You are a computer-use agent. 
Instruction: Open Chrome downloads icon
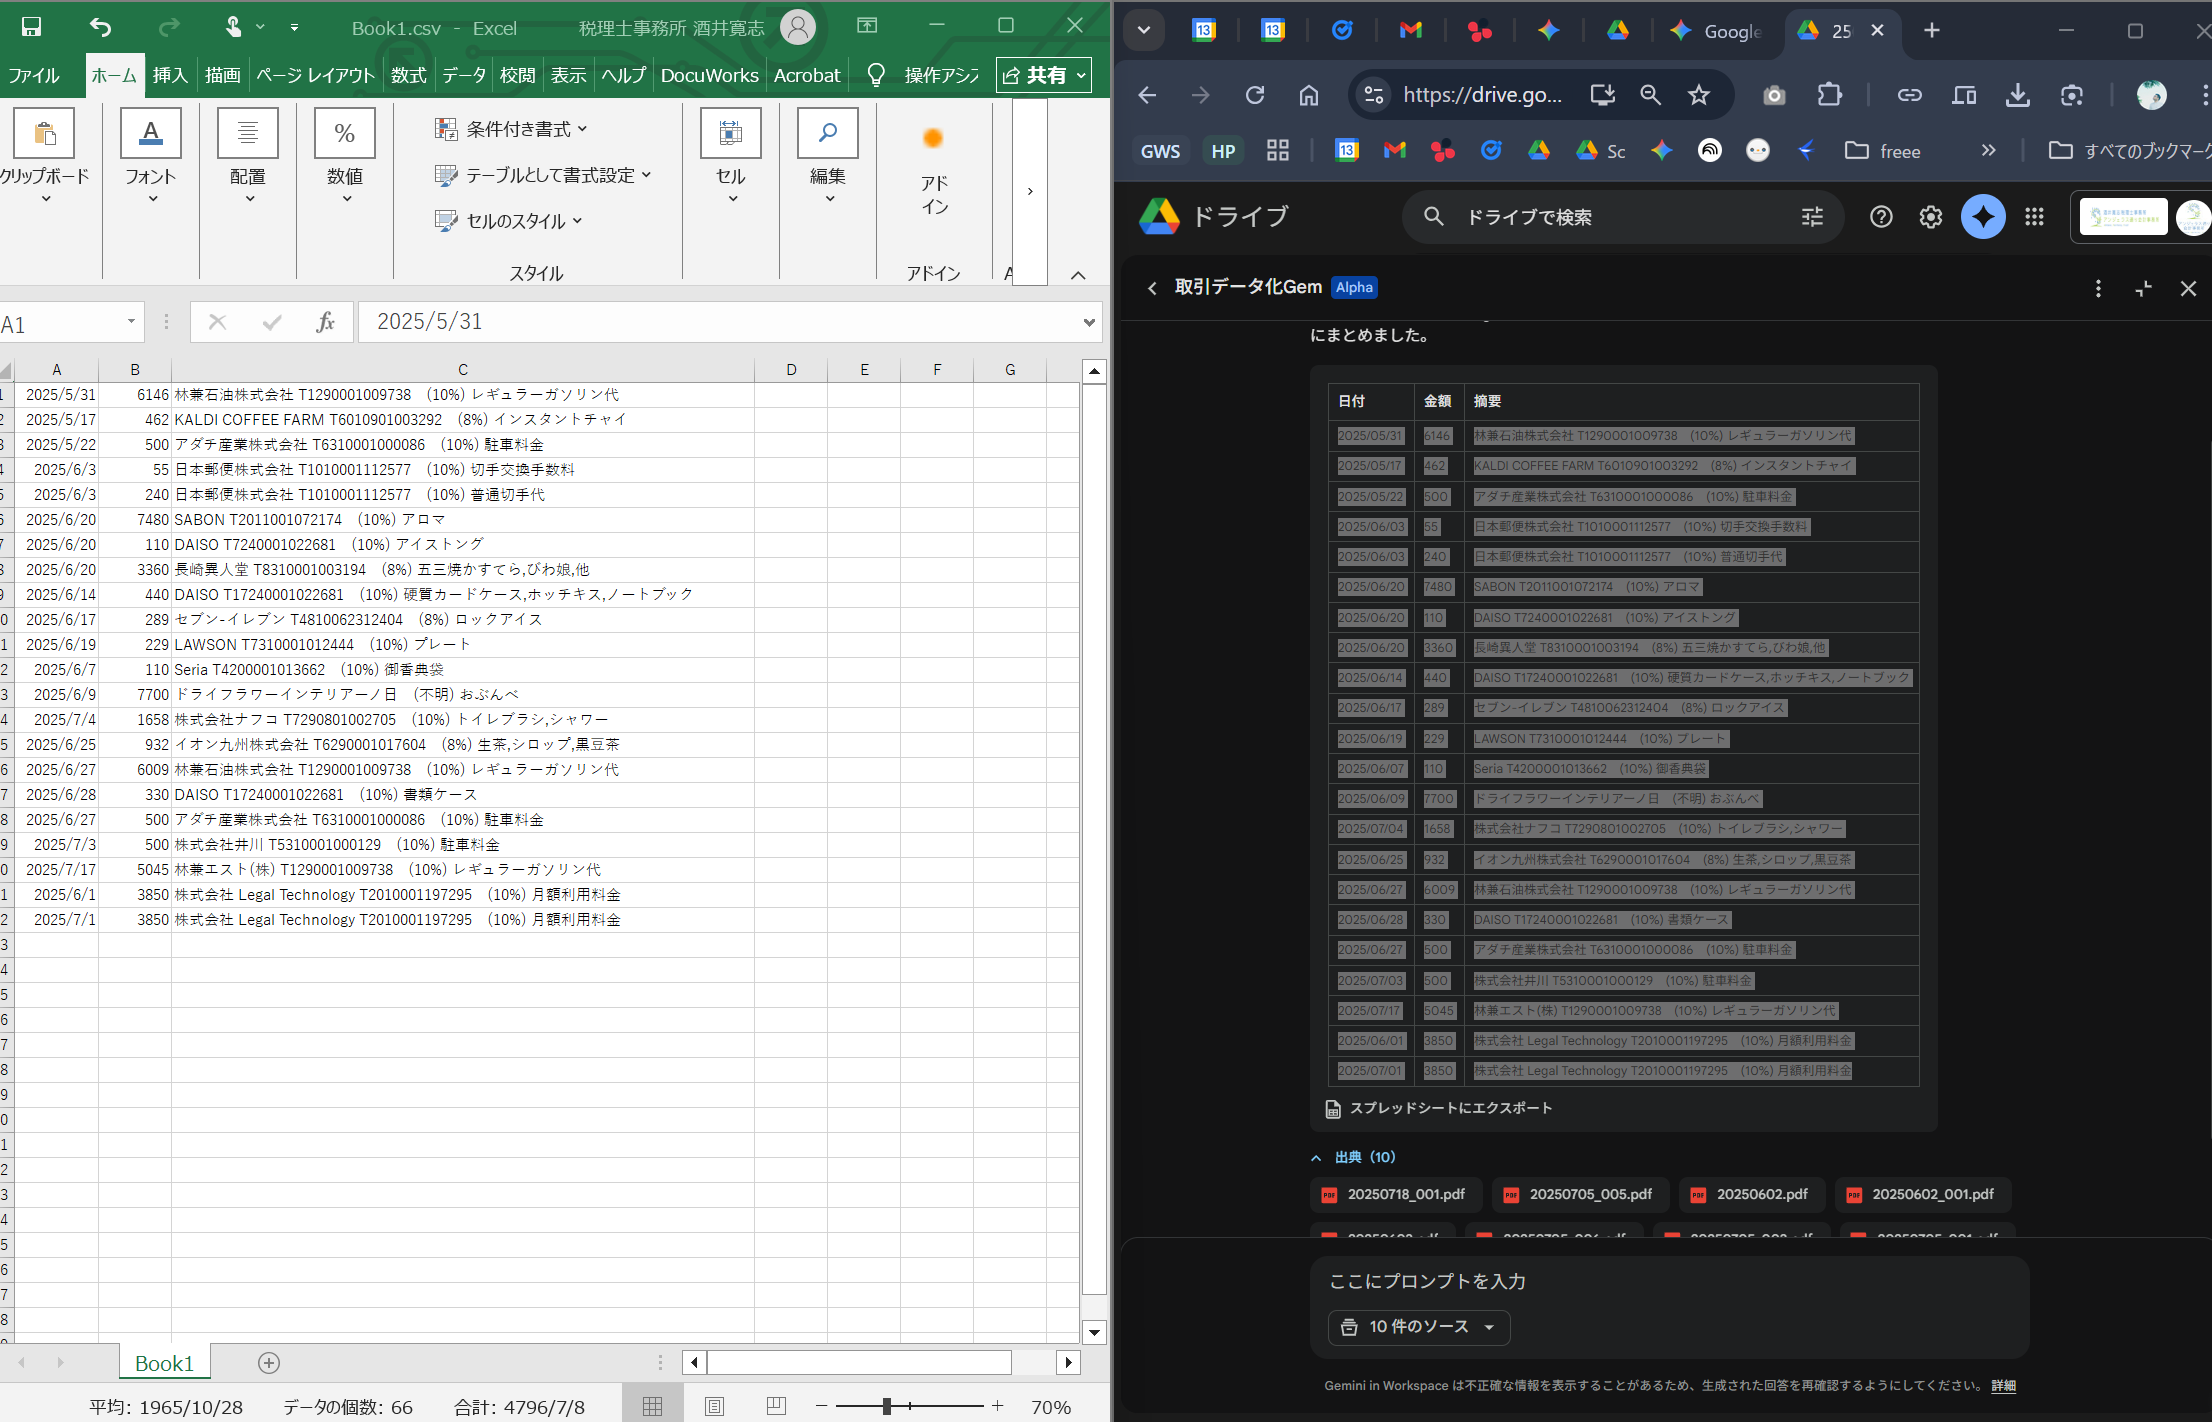click(x=2018, y=95)
